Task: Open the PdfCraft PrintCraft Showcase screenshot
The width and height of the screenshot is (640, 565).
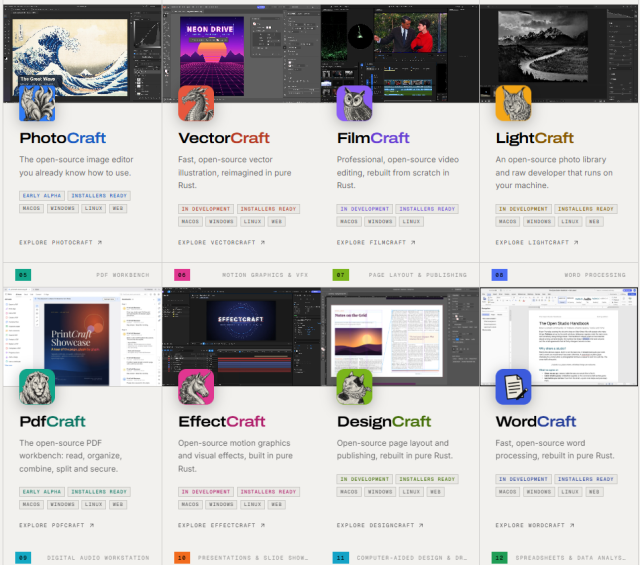Action: [x=82, y=337]
